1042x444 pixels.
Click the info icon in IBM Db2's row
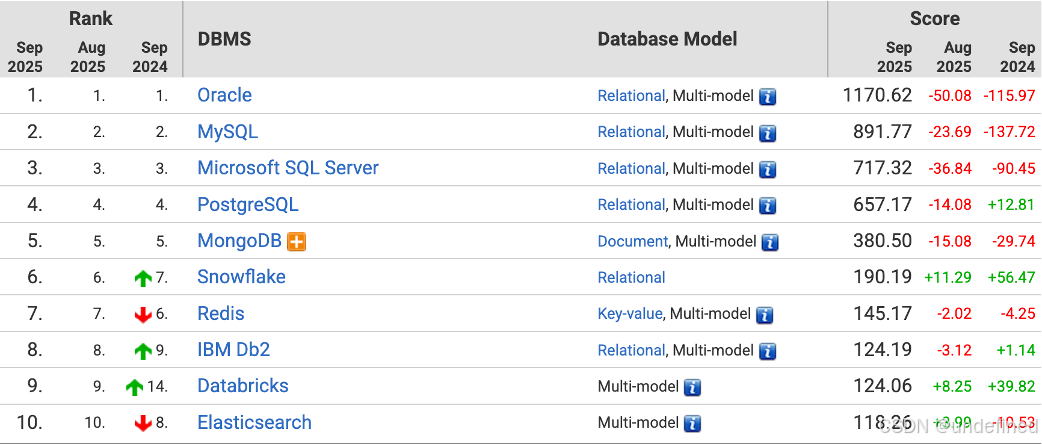click(x=767, y=351)
